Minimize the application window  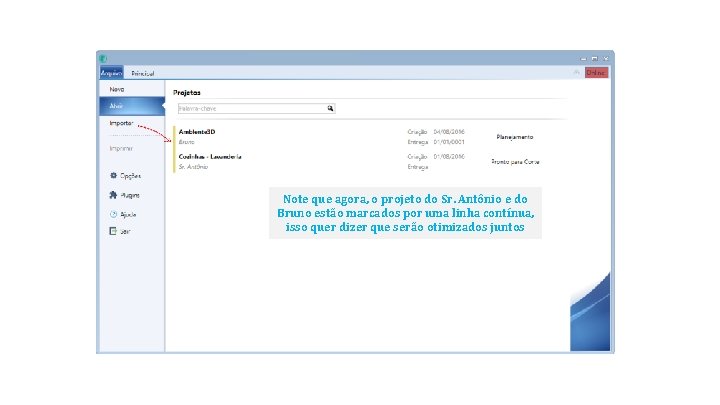[584, 59]
